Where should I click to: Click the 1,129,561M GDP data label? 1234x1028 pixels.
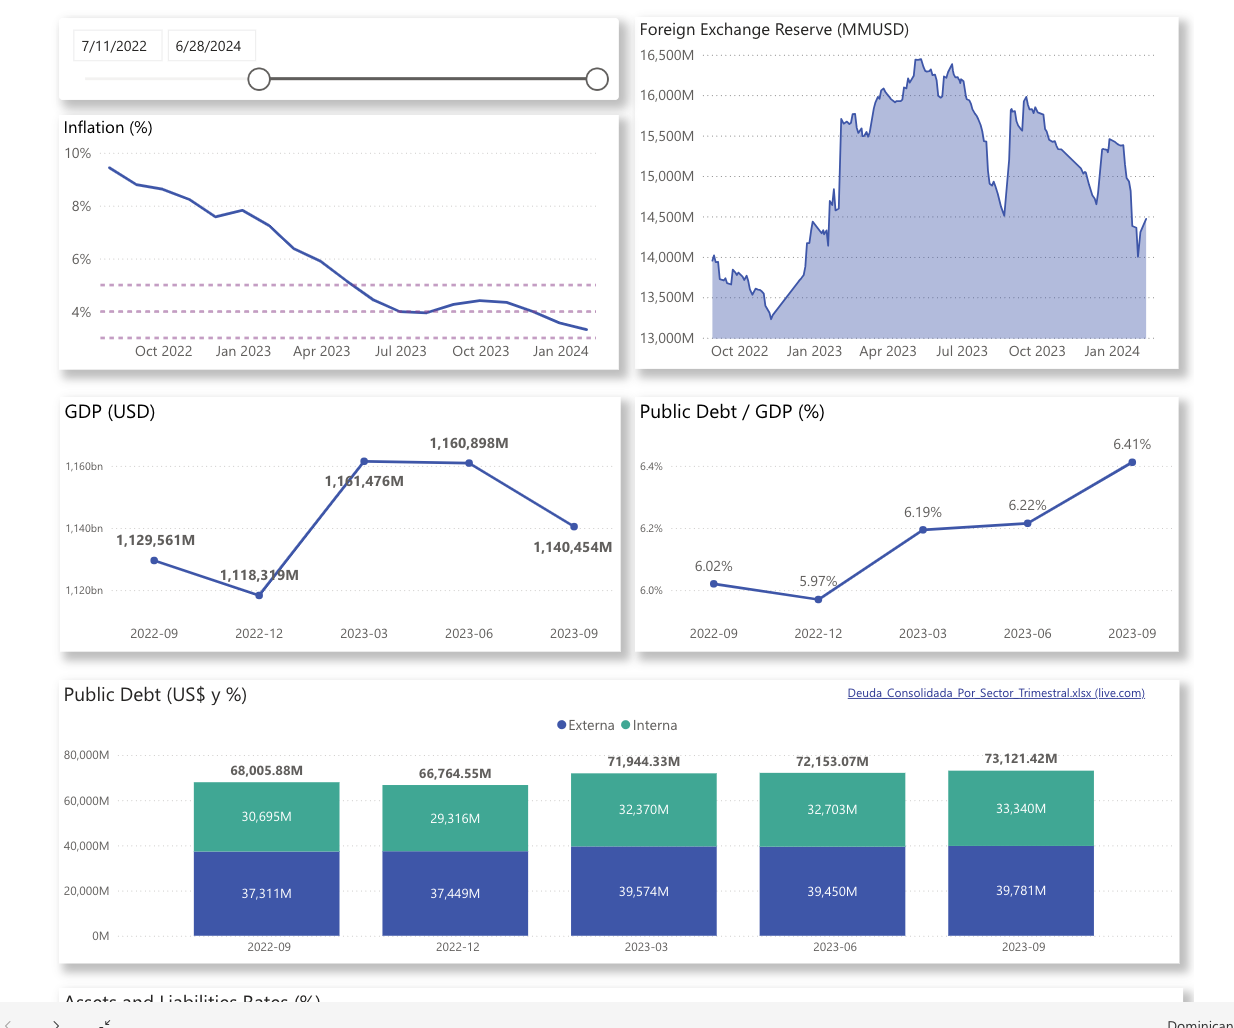pos(156,540)
